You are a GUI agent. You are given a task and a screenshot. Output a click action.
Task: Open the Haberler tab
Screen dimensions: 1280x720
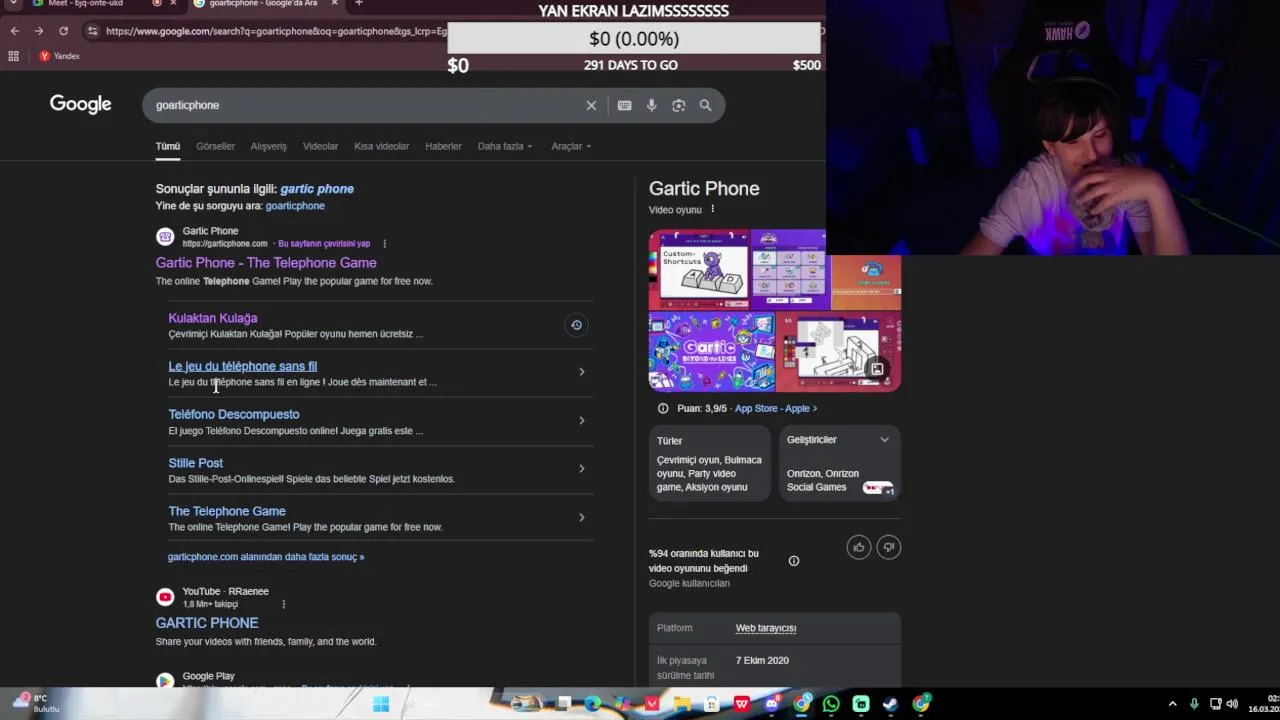[443, 146]
